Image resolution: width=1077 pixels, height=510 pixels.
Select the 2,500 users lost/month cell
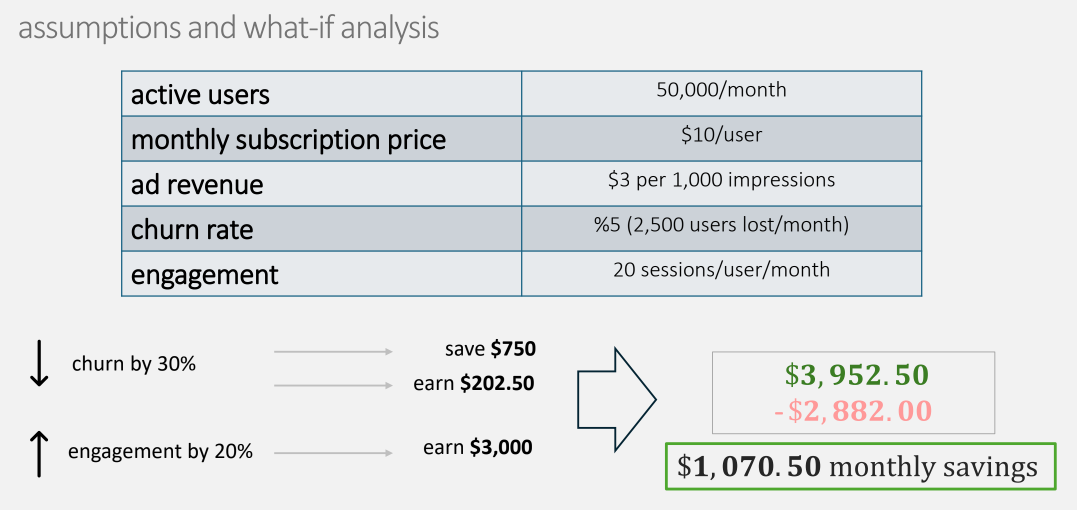click(x=721, y=227)
